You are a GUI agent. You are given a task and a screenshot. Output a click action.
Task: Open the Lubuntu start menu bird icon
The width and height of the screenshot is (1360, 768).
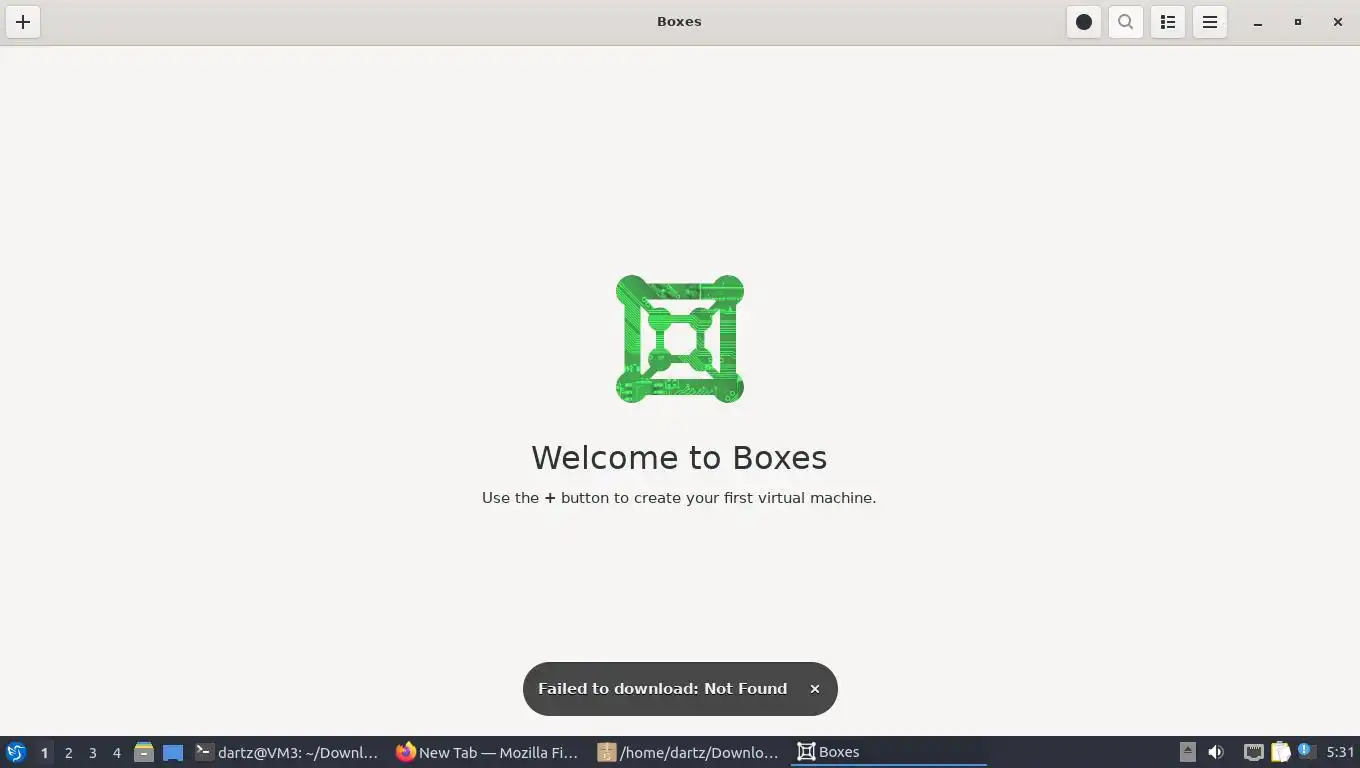tap(15, 752)
